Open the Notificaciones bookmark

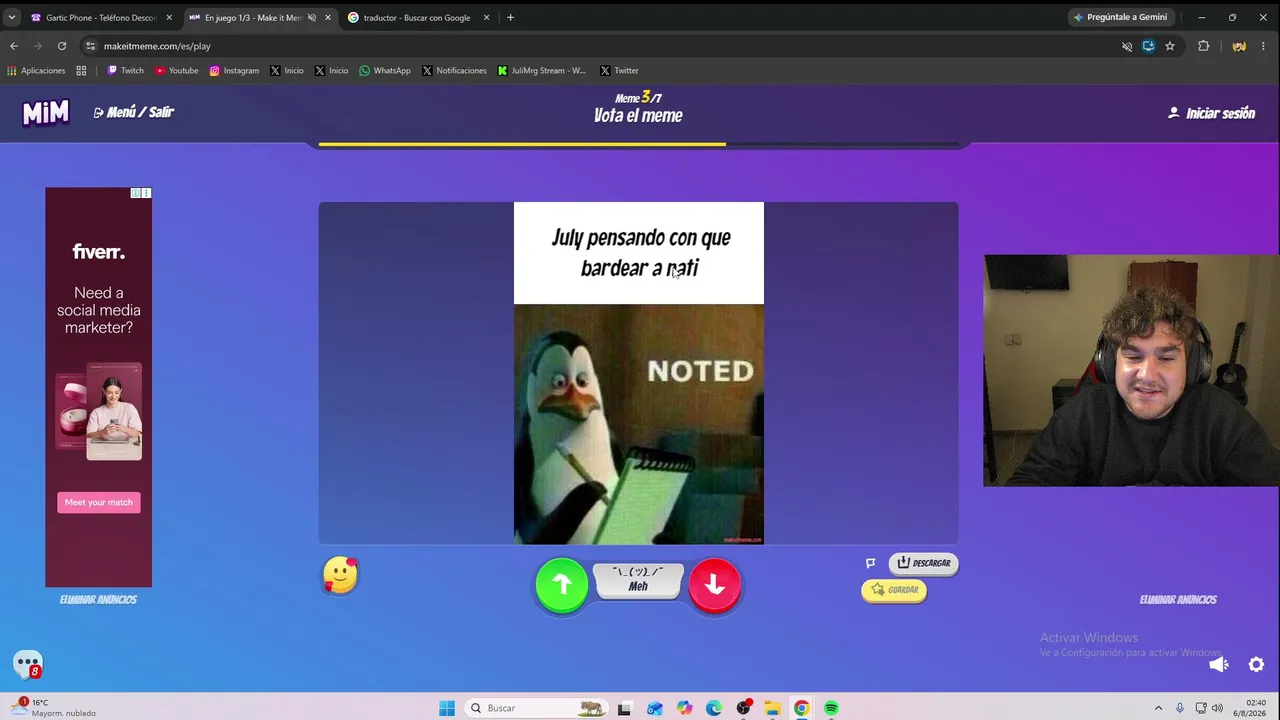[454, 71]
